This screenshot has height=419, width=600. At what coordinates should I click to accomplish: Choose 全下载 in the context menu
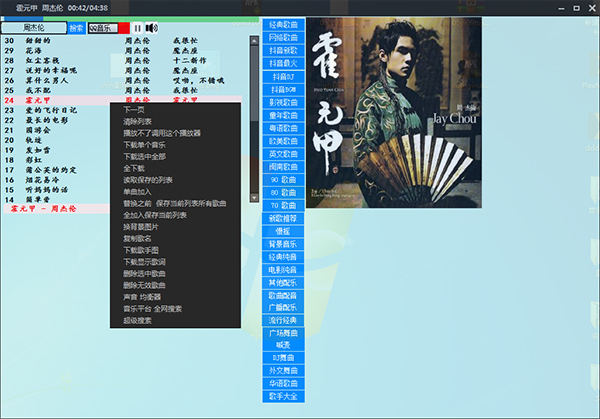[x=134, y=168]
